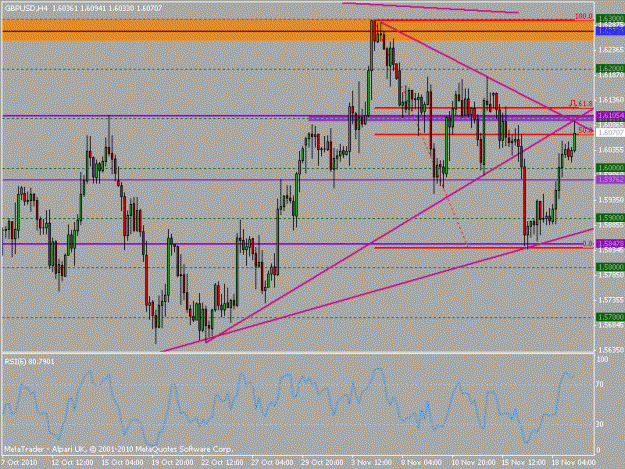Click the 1.62365 price scale value
The image size is (625, 469).
611,50
